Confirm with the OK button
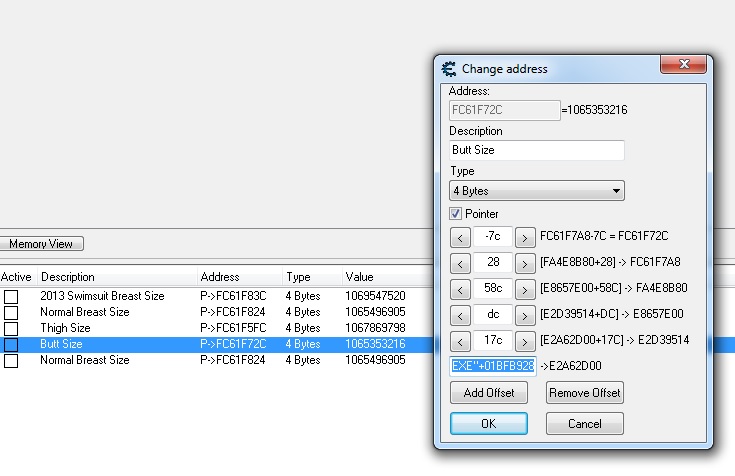 point(489,423)
